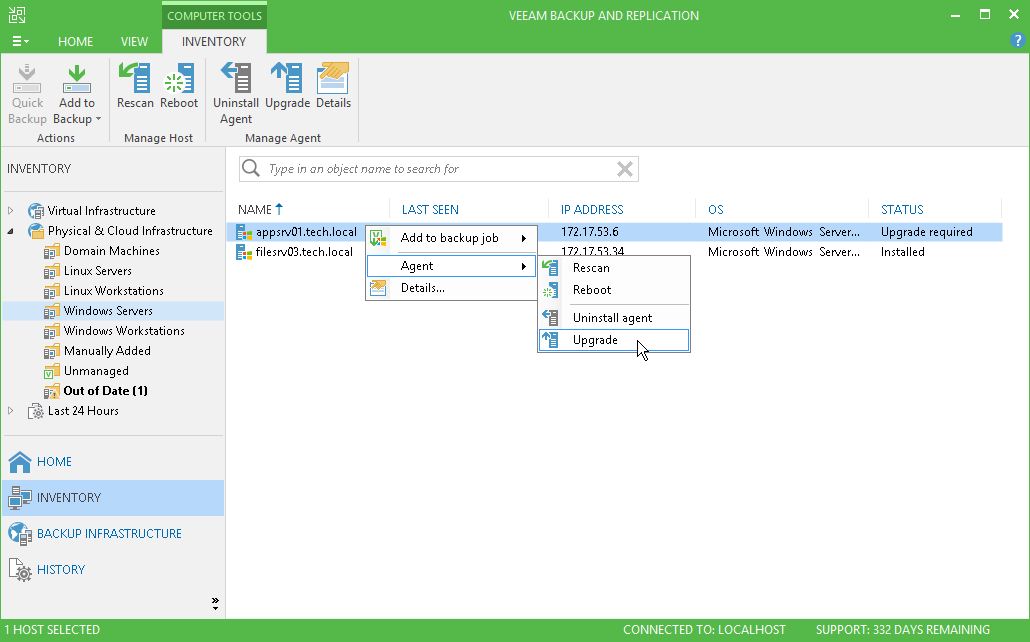Sort by the IP ADDRESS column header
The image size is (1030, 642).
[x=592, y=210]
